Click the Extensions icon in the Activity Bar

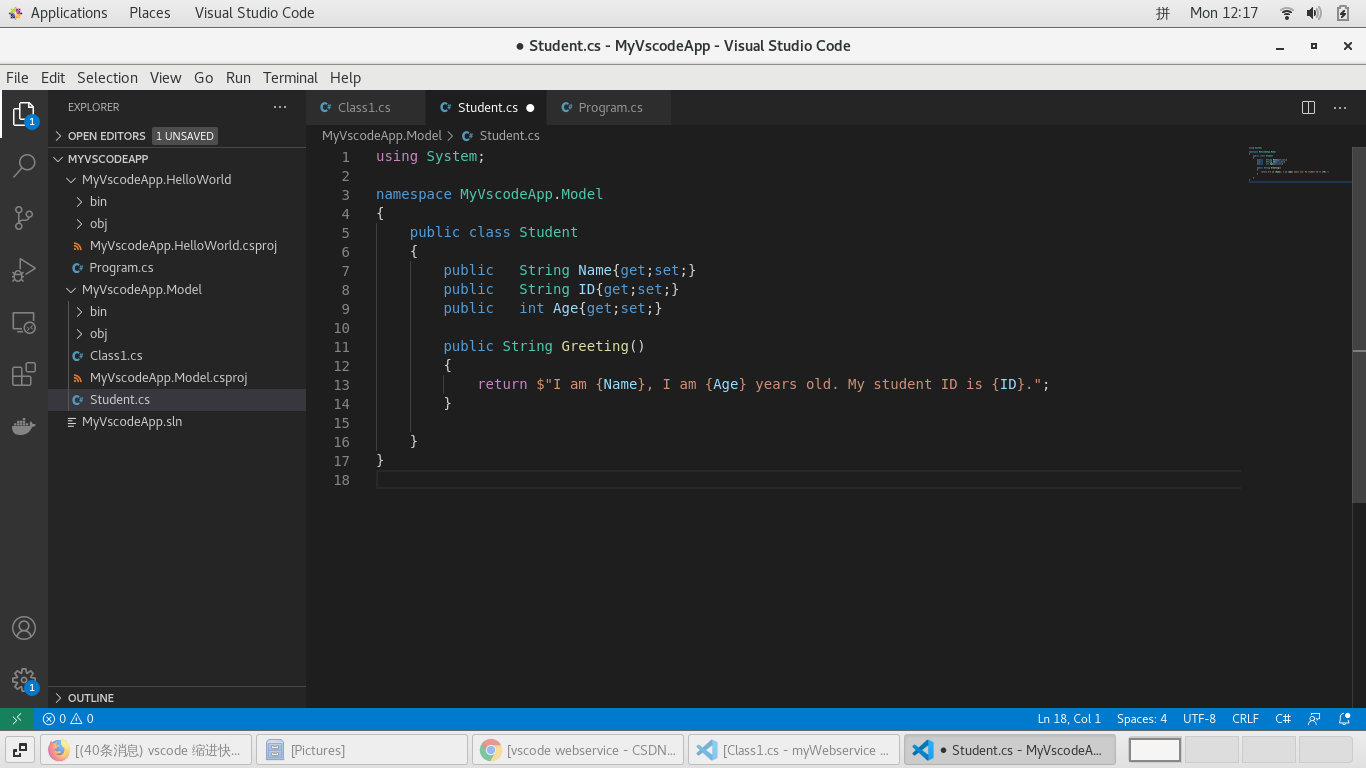(24, 374)
